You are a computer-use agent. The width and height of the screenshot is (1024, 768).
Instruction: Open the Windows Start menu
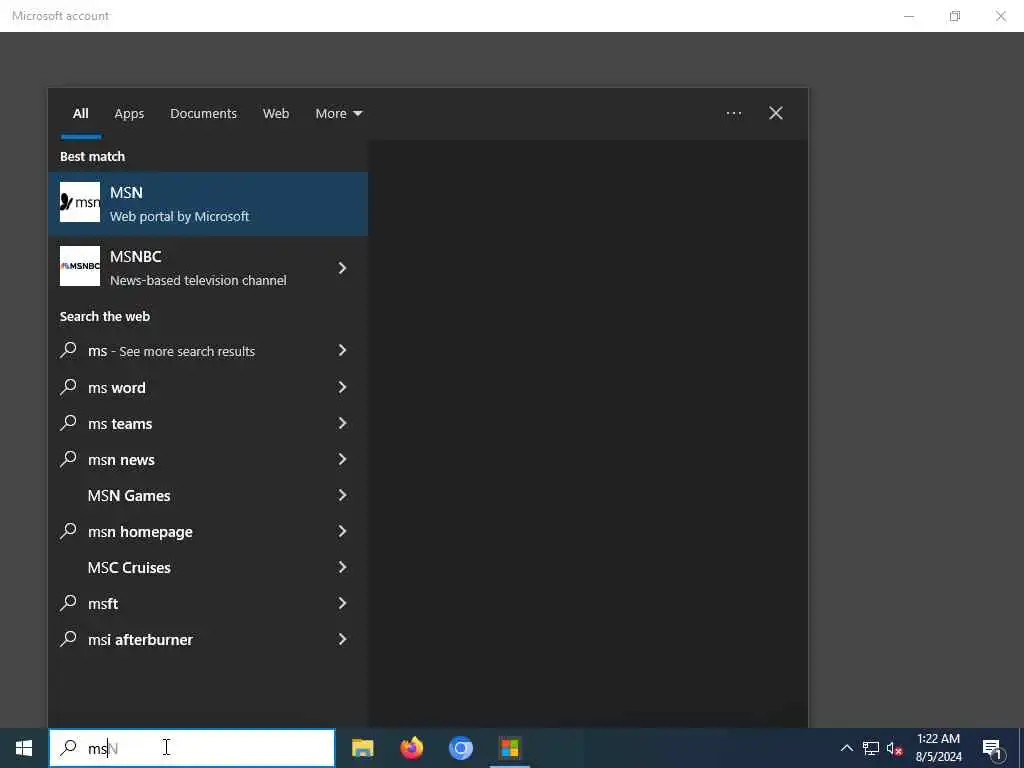tap(24, 748)
